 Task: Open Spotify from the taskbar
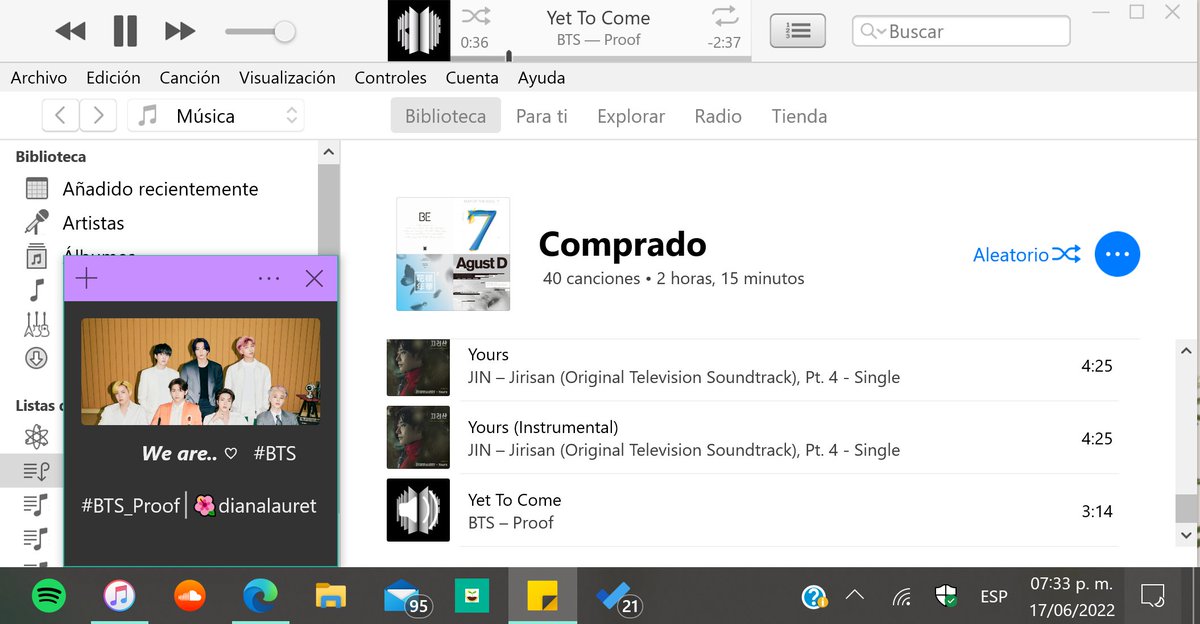click(48, 597)
